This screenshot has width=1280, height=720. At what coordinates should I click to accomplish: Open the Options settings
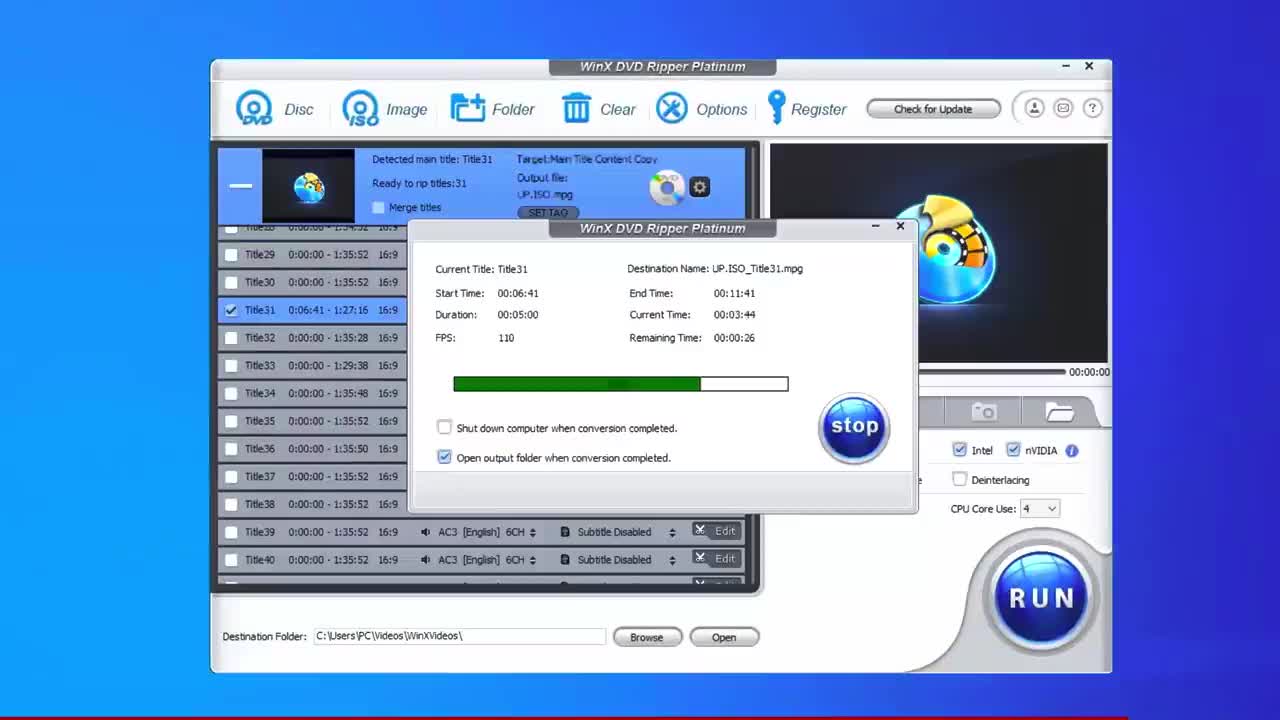pyautogui.click(x=672, y=108)
